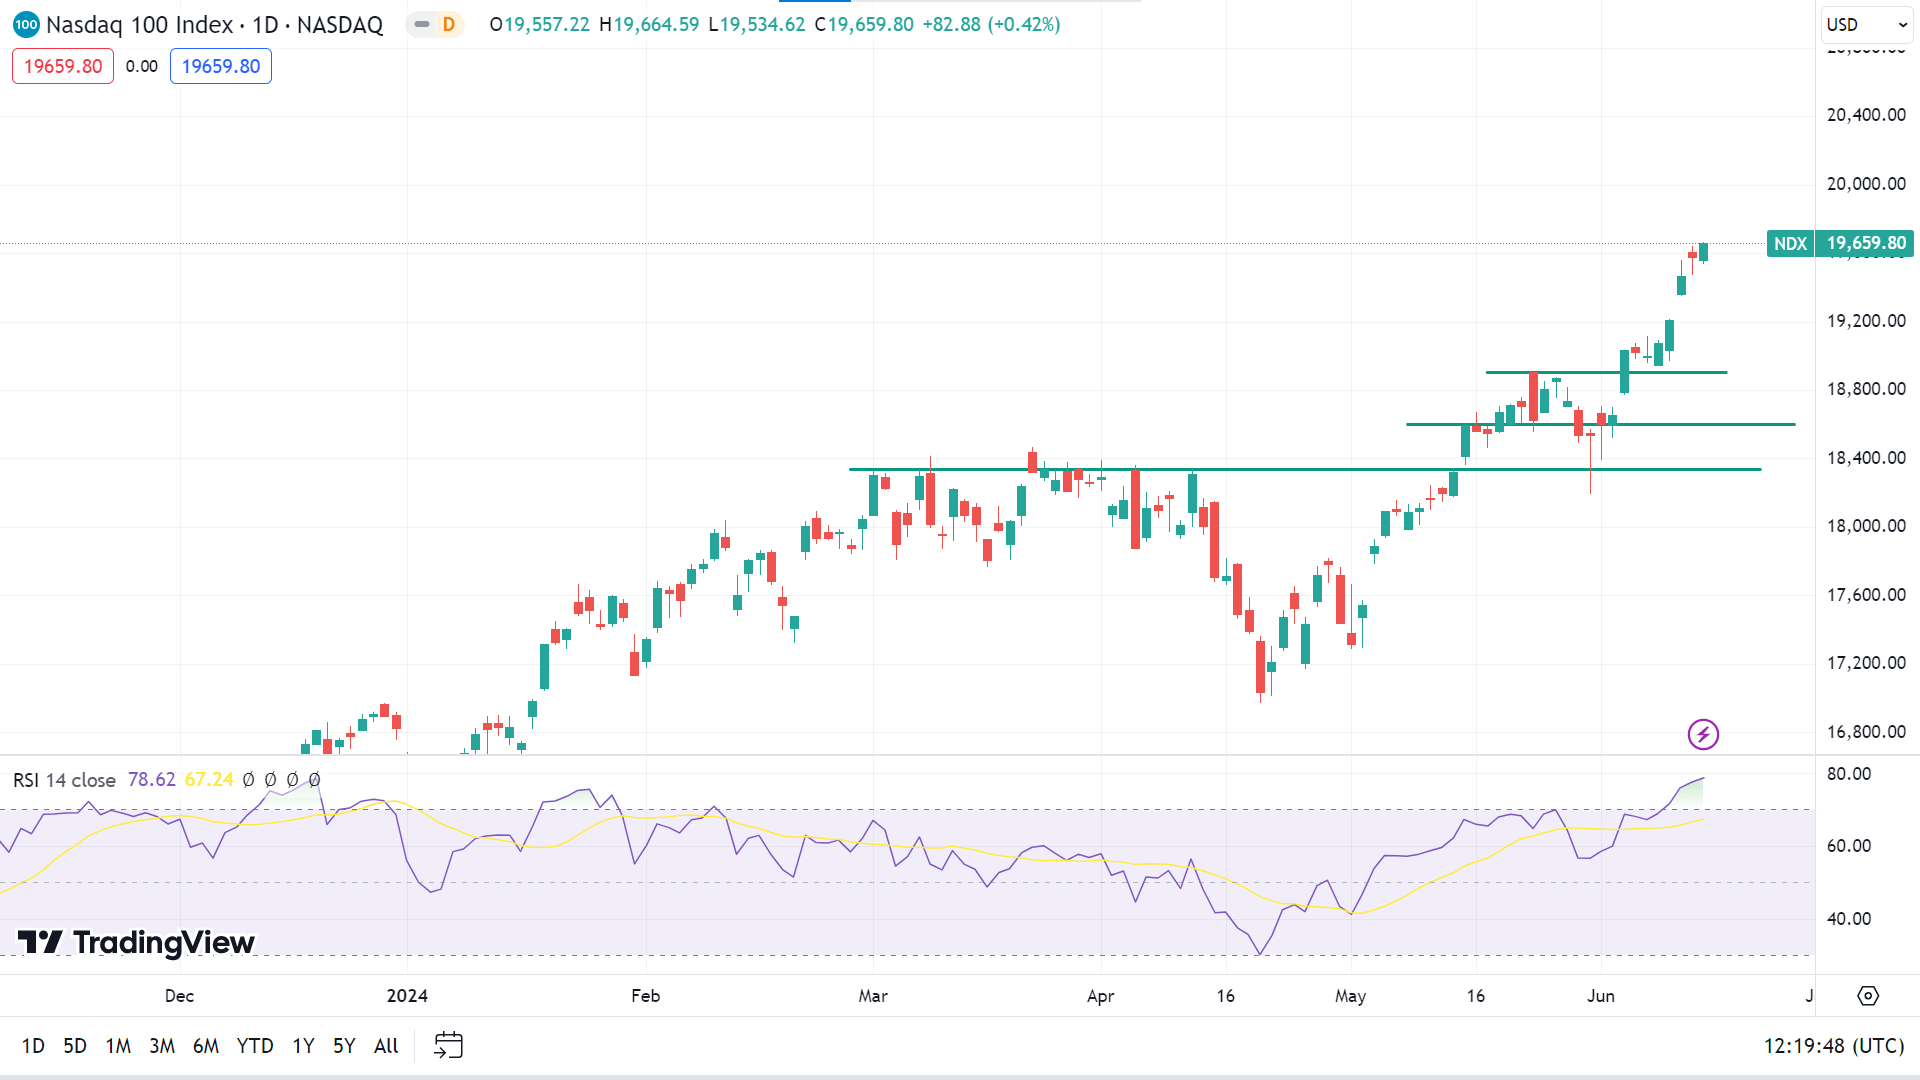
Task: Click the NDX price label on axis
Action: click(x=1790, y=243)
